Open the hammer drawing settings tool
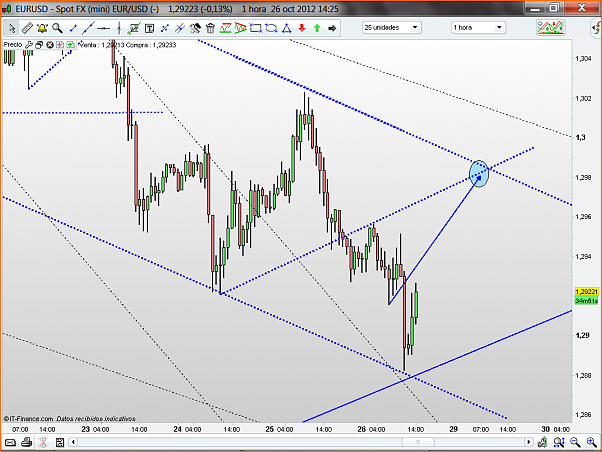 click(195, 28)
